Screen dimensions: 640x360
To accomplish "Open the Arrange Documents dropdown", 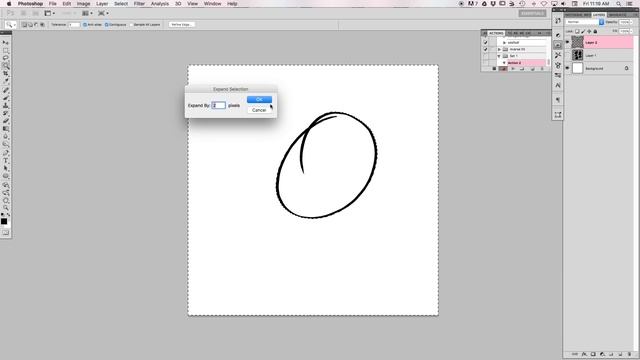I will [87, 13].
